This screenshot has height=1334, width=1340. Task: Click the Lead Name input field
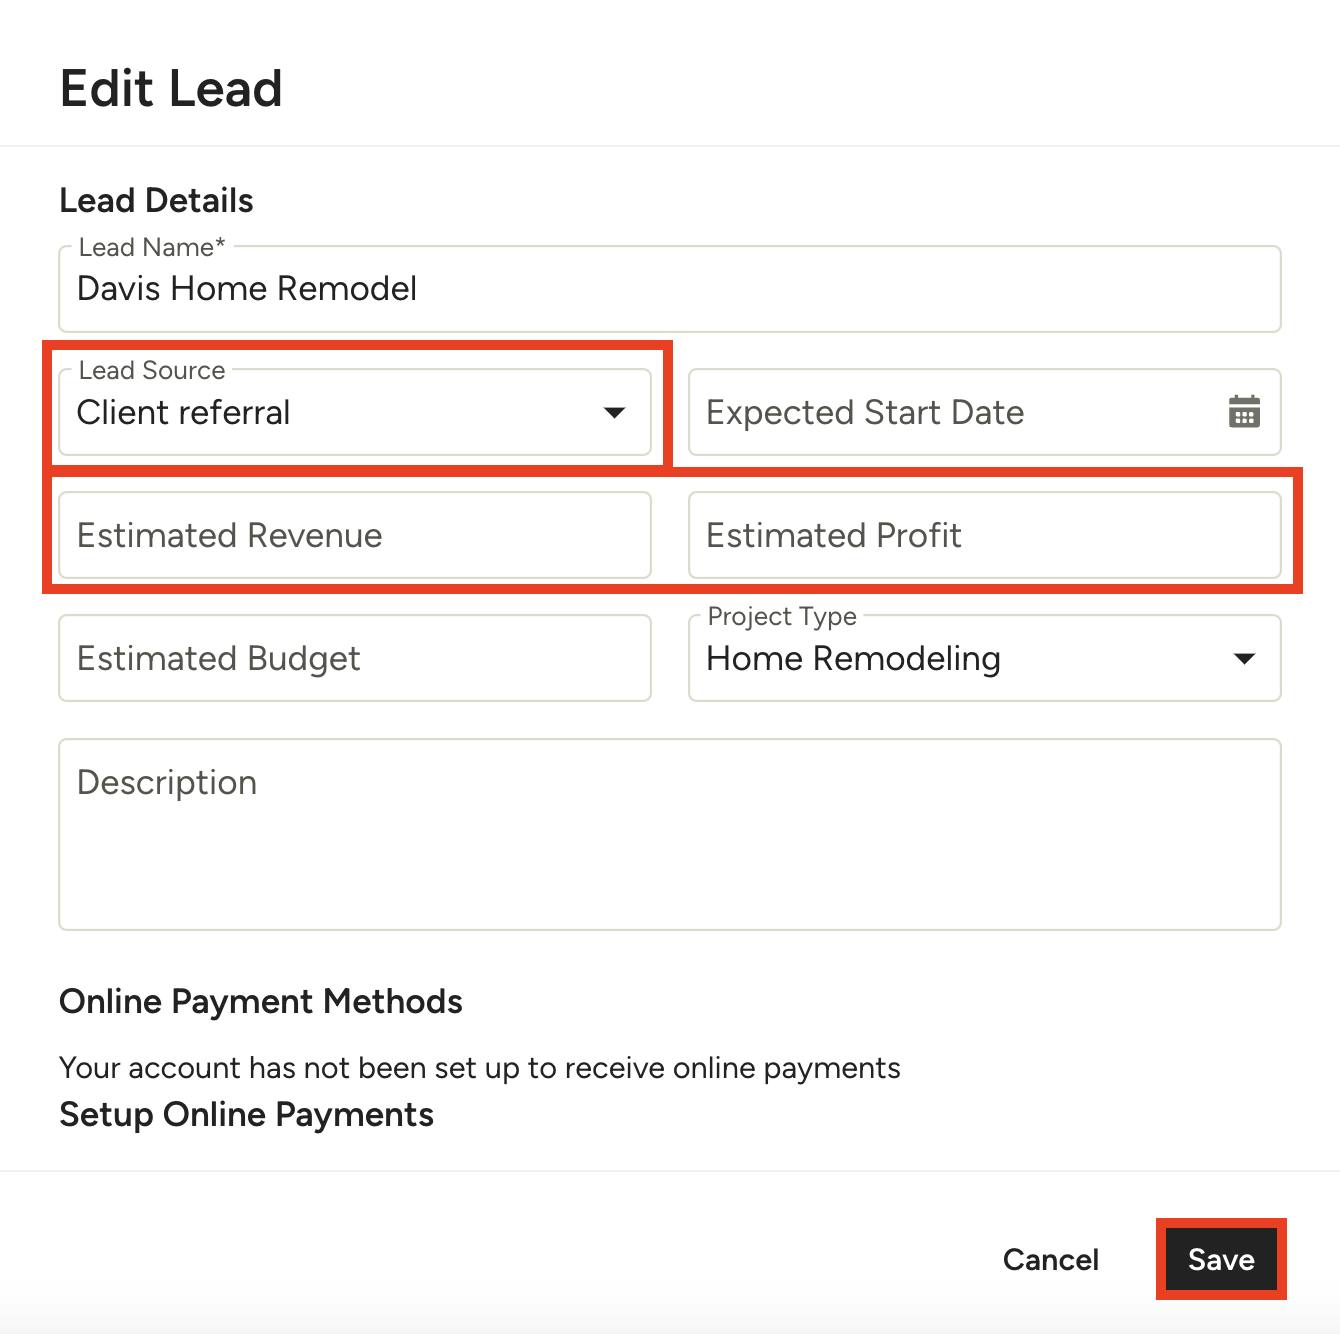pos(670,289)
